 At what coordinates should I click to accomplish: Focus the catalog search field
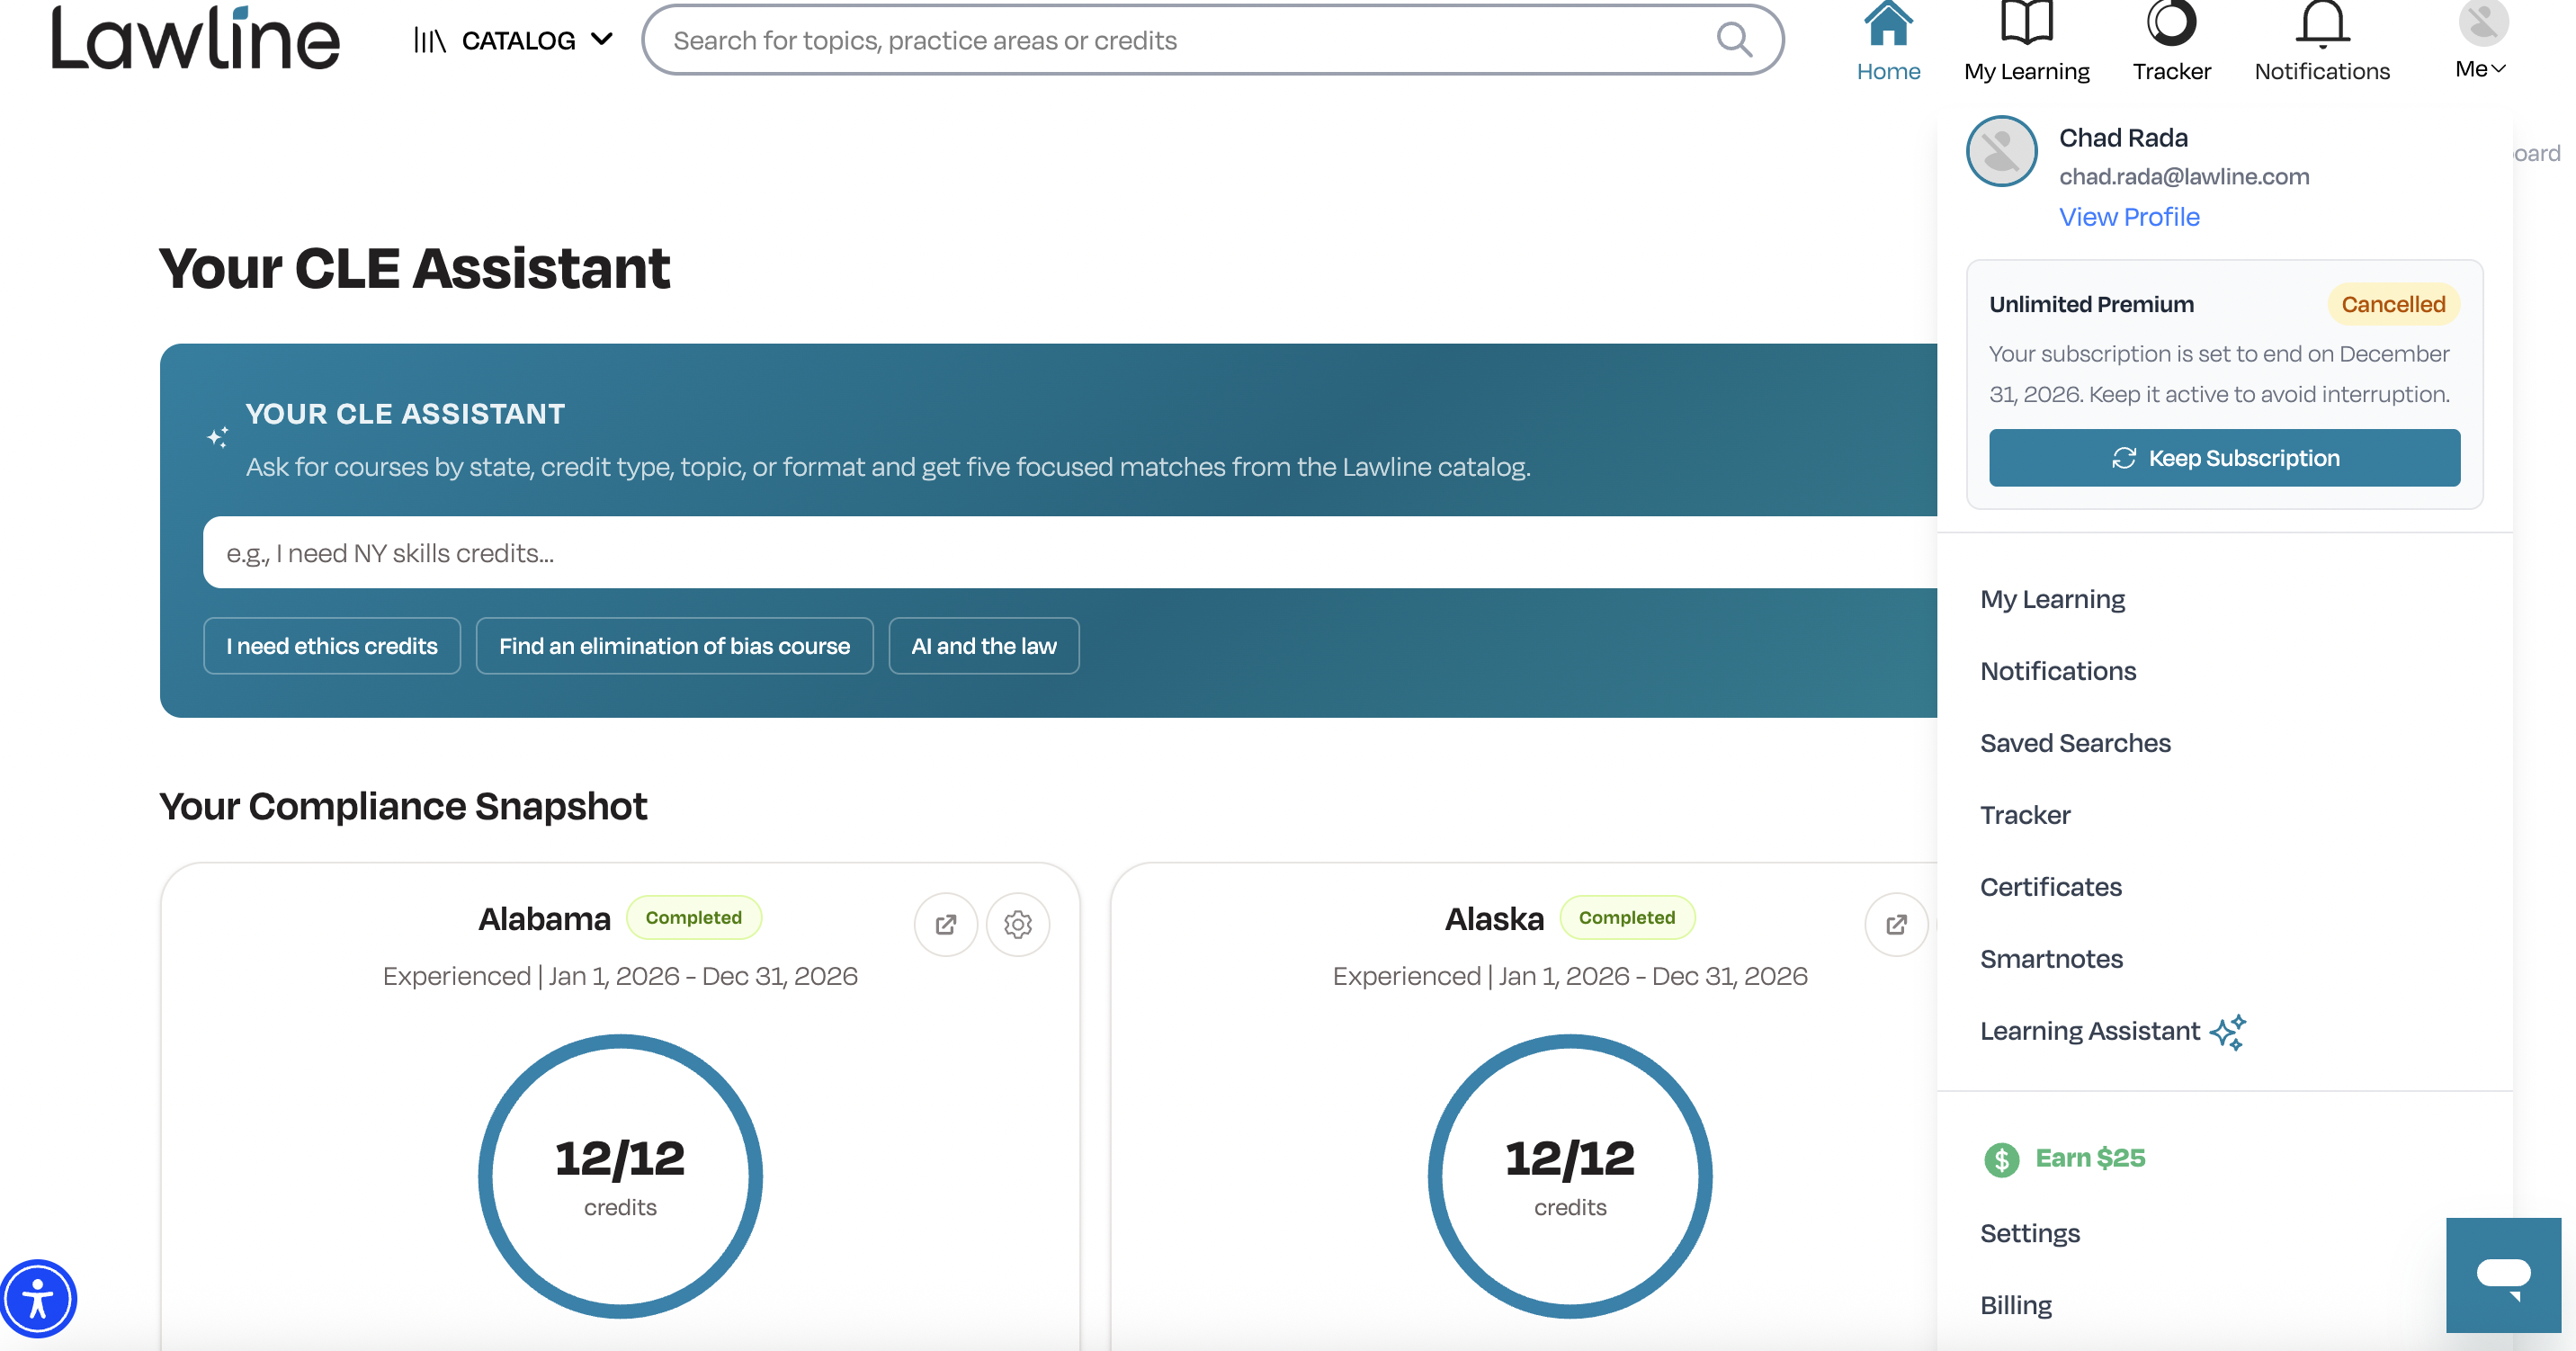point(1212,40)
